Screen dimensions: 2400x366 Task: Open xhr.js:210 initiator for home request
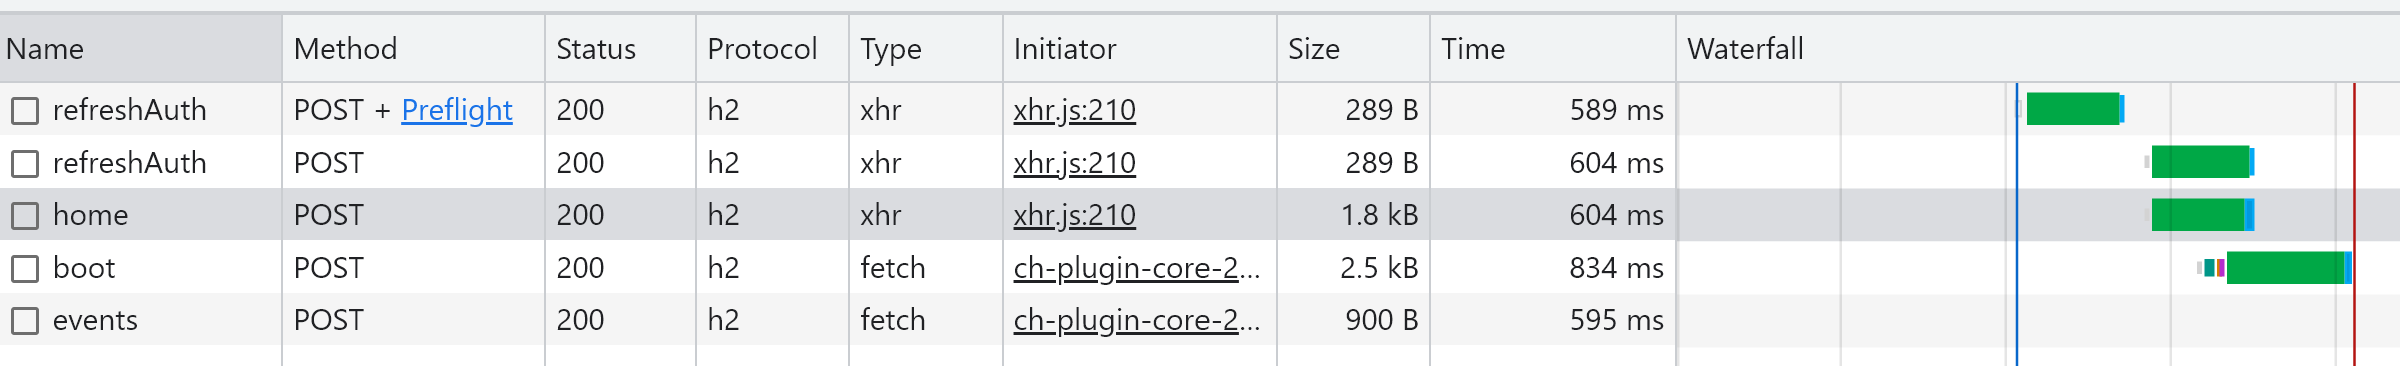pos(1074,215)
